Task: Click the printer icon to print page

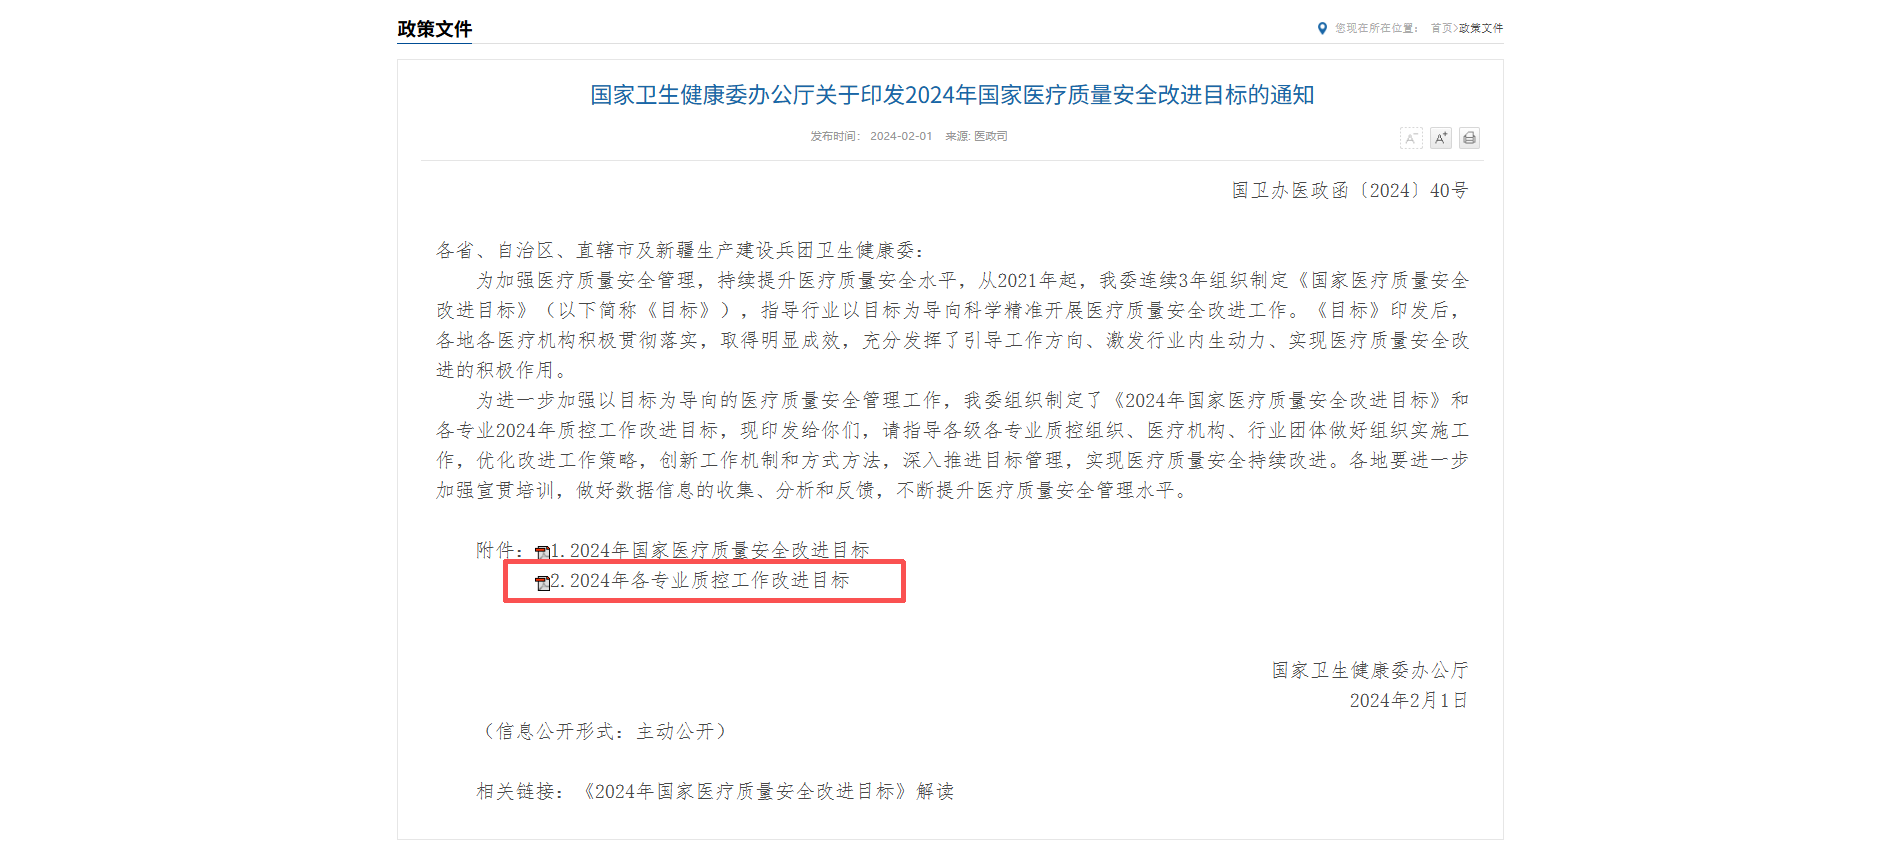Action: [x=1469, y=138]
